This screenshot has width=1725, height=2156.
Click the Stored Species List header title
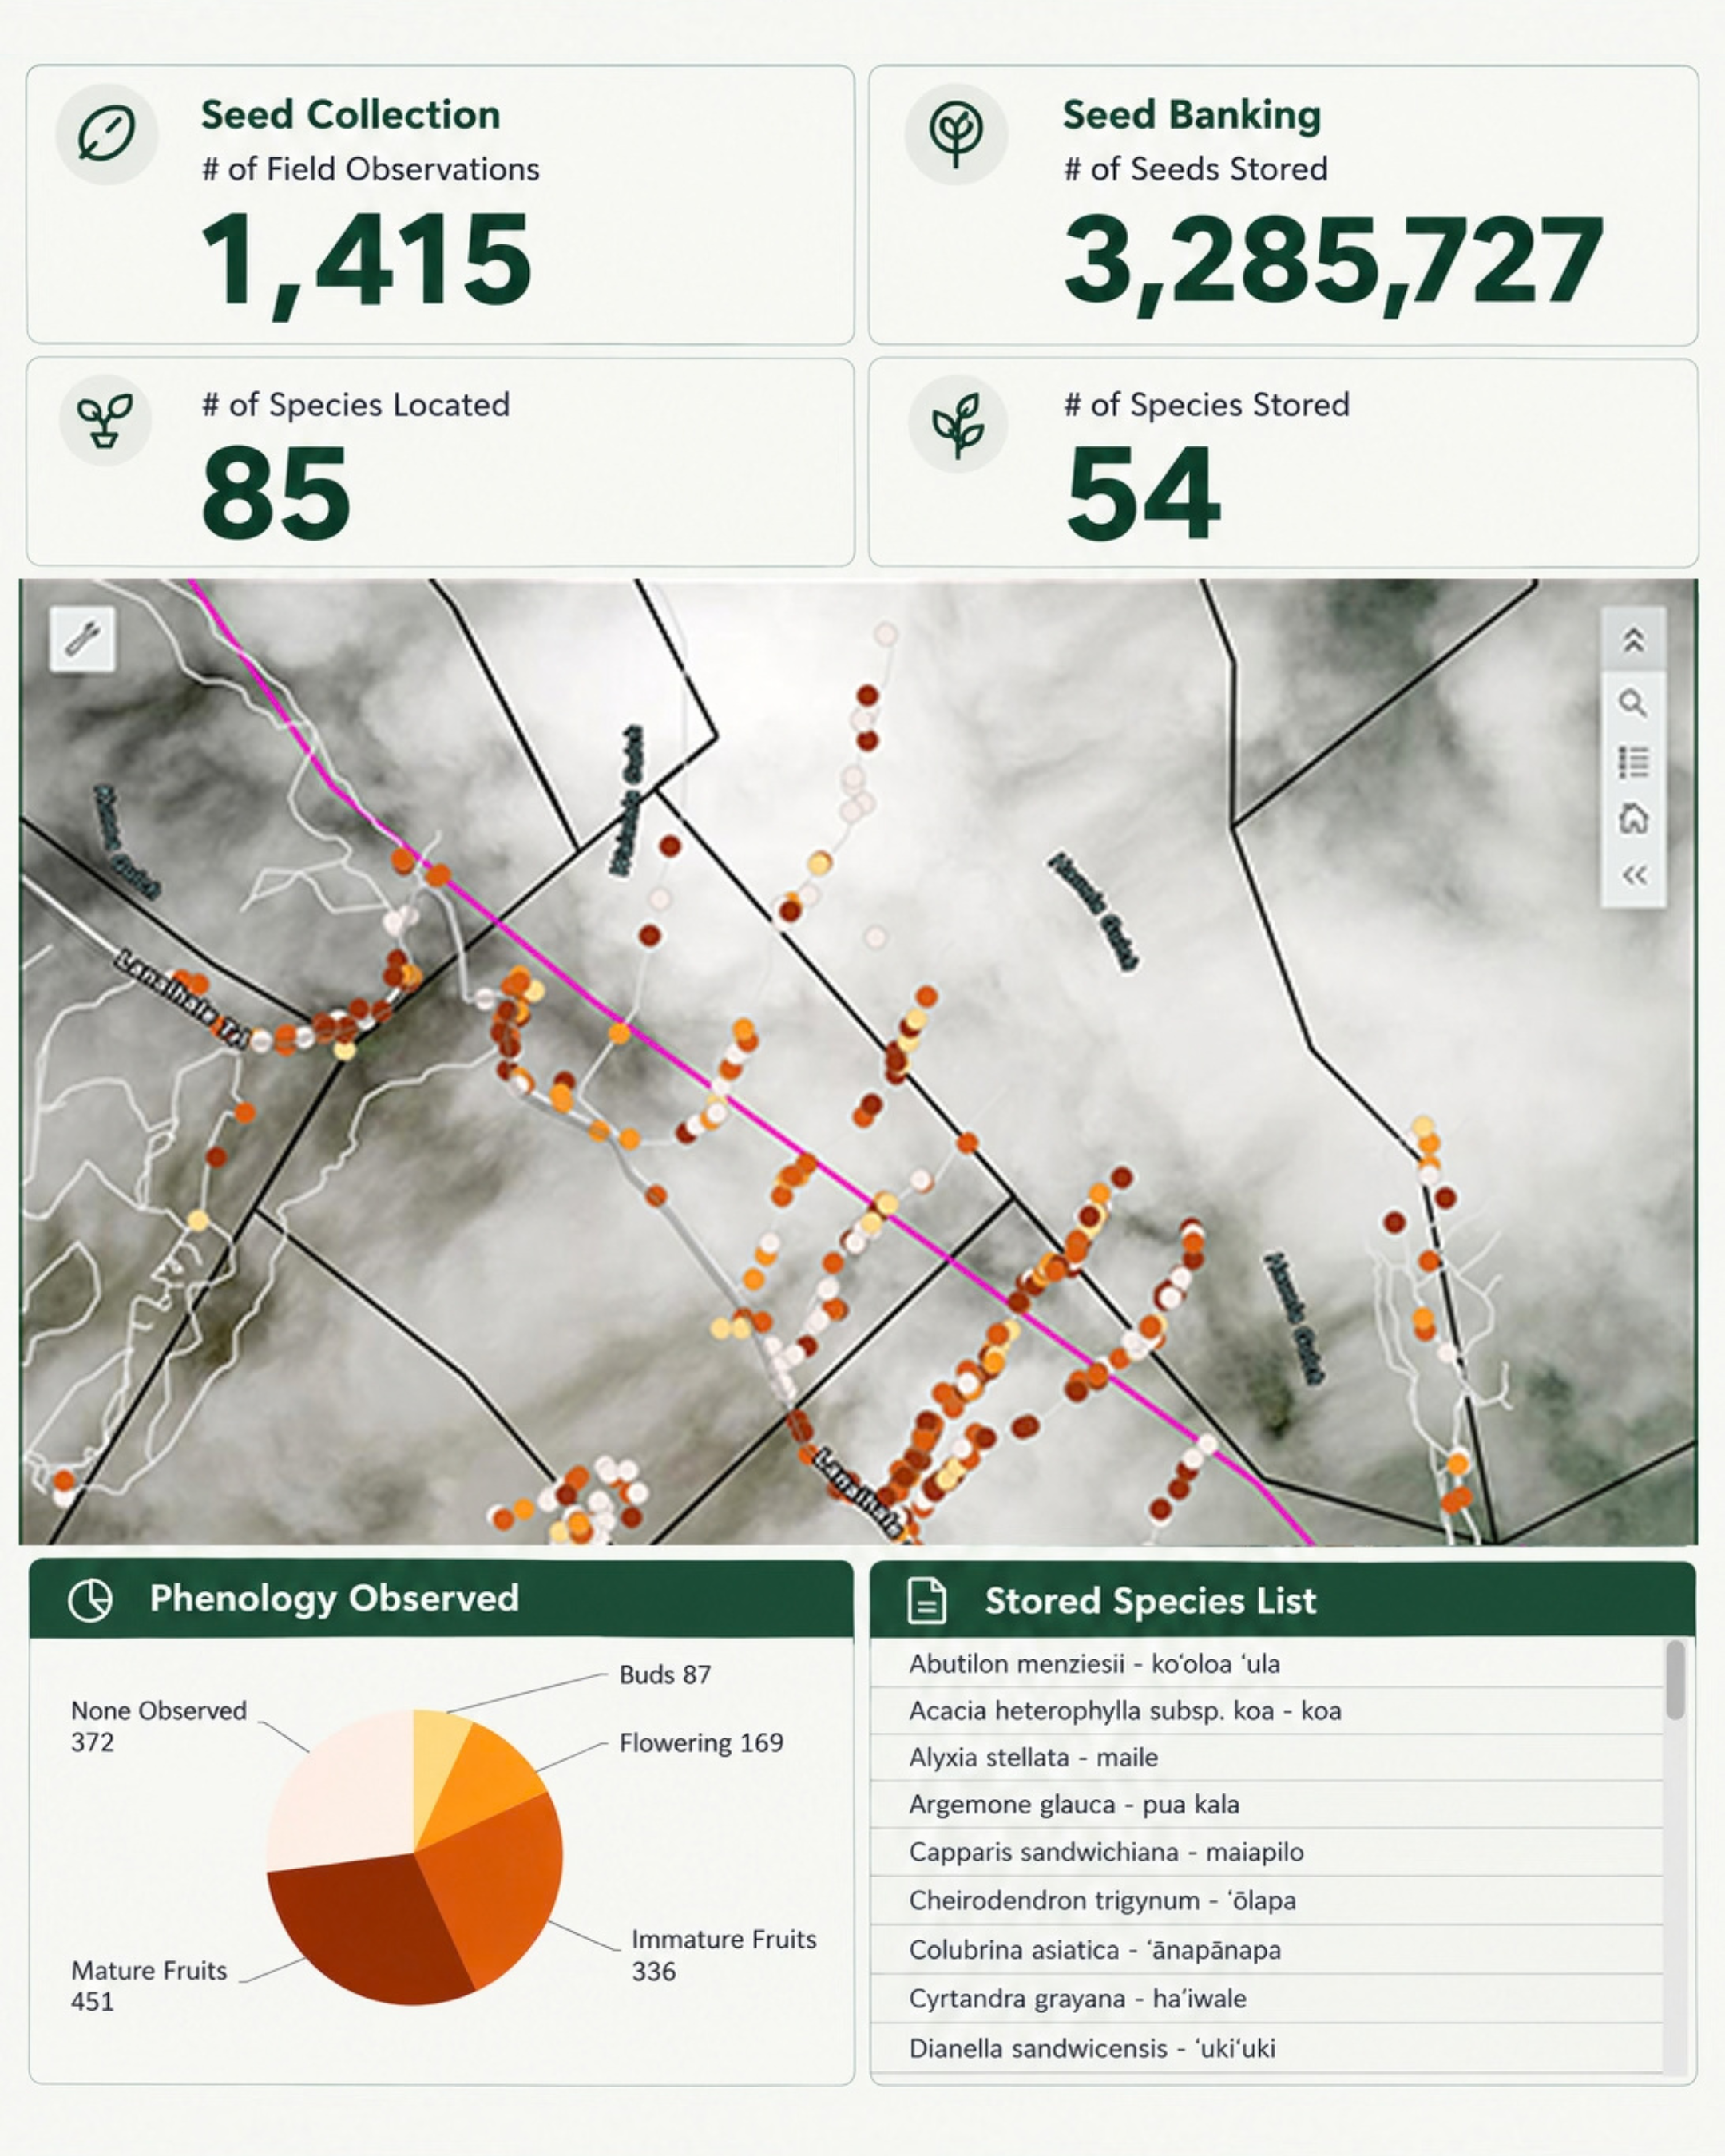pos(1150,1601)
